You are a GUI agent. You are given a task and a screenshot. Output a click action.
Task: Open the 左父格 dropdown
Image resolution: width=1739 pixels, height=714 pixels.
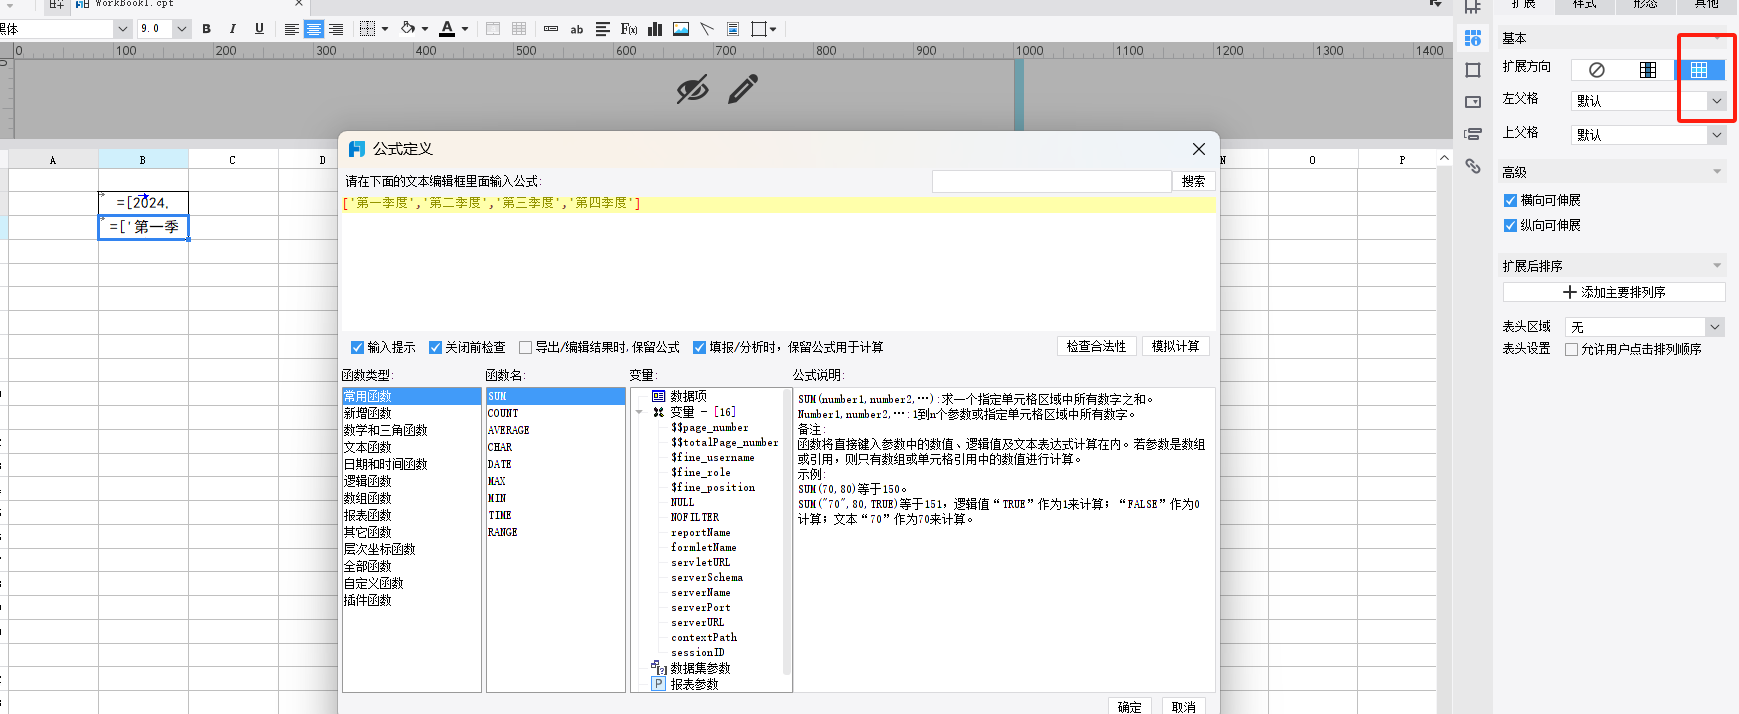coord(1716,101)
